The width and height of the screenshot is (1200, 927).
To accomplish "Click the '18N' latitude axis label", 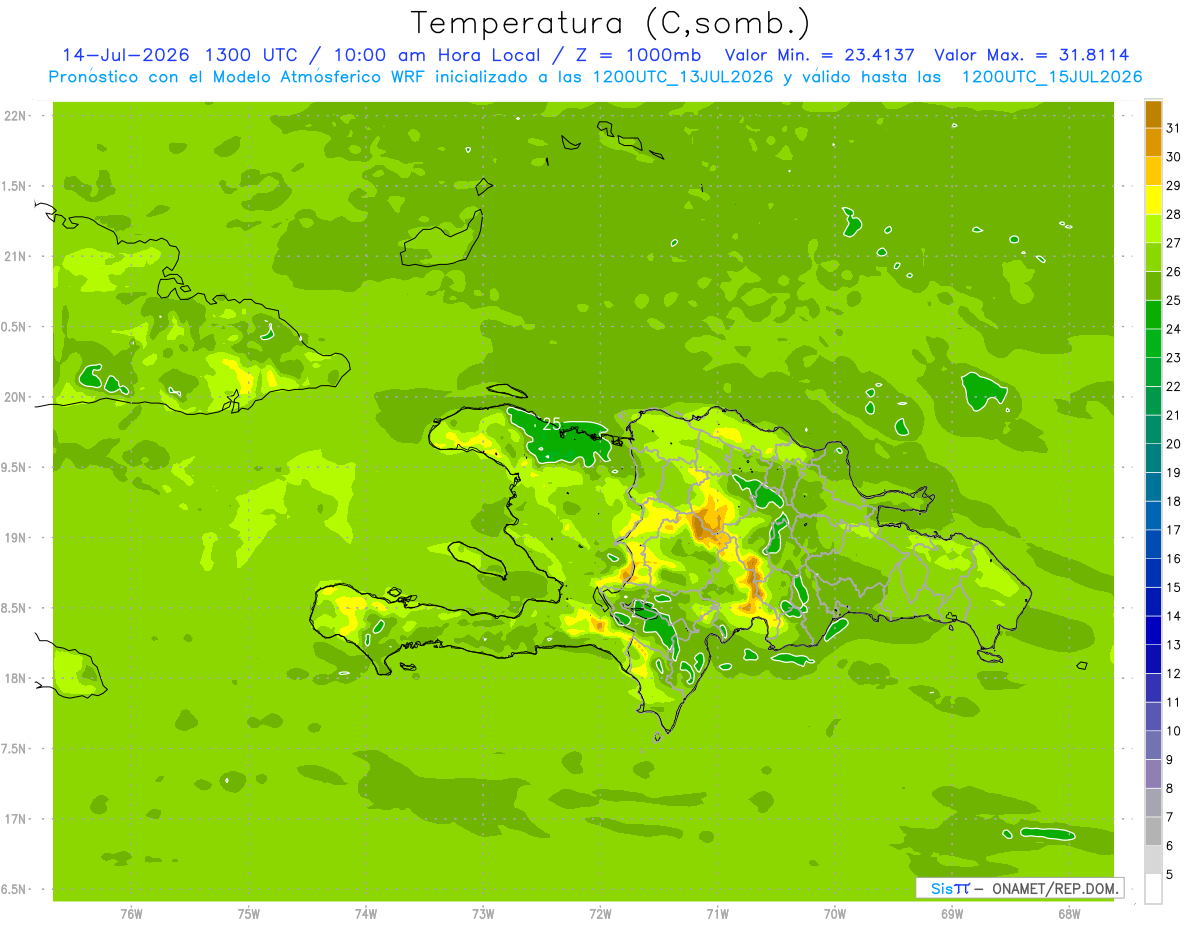I will [x=16, y=678].
